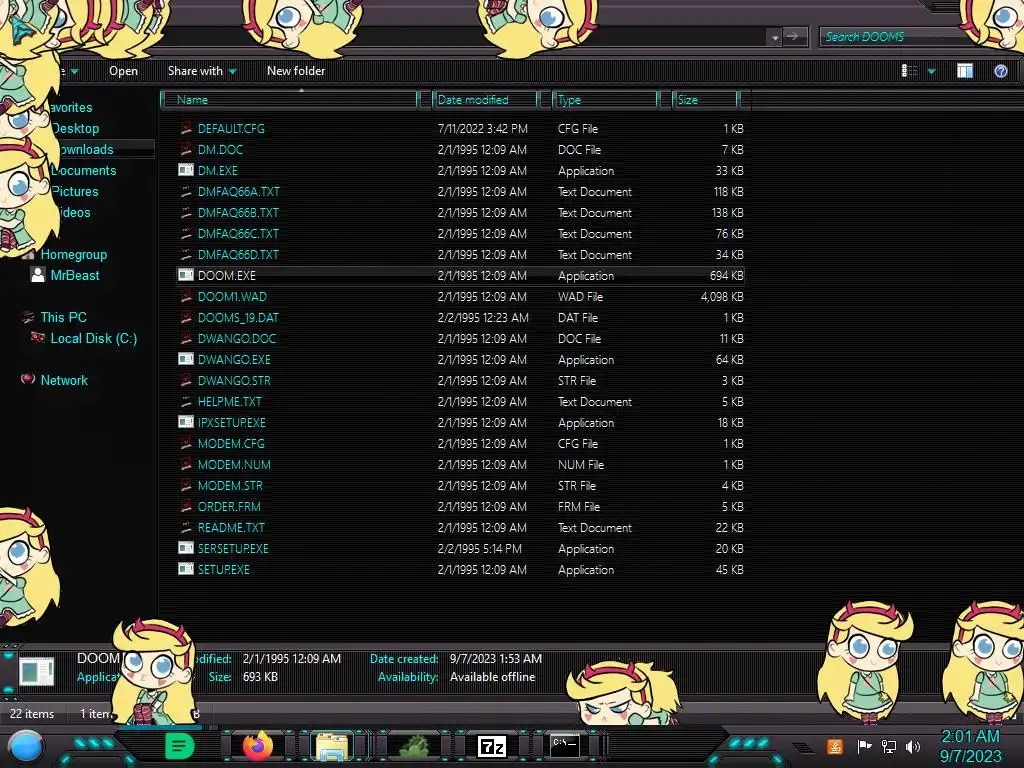Click the DEFAULT.CFG file icon
This screenshot has width=1024, height=768.
186,129
